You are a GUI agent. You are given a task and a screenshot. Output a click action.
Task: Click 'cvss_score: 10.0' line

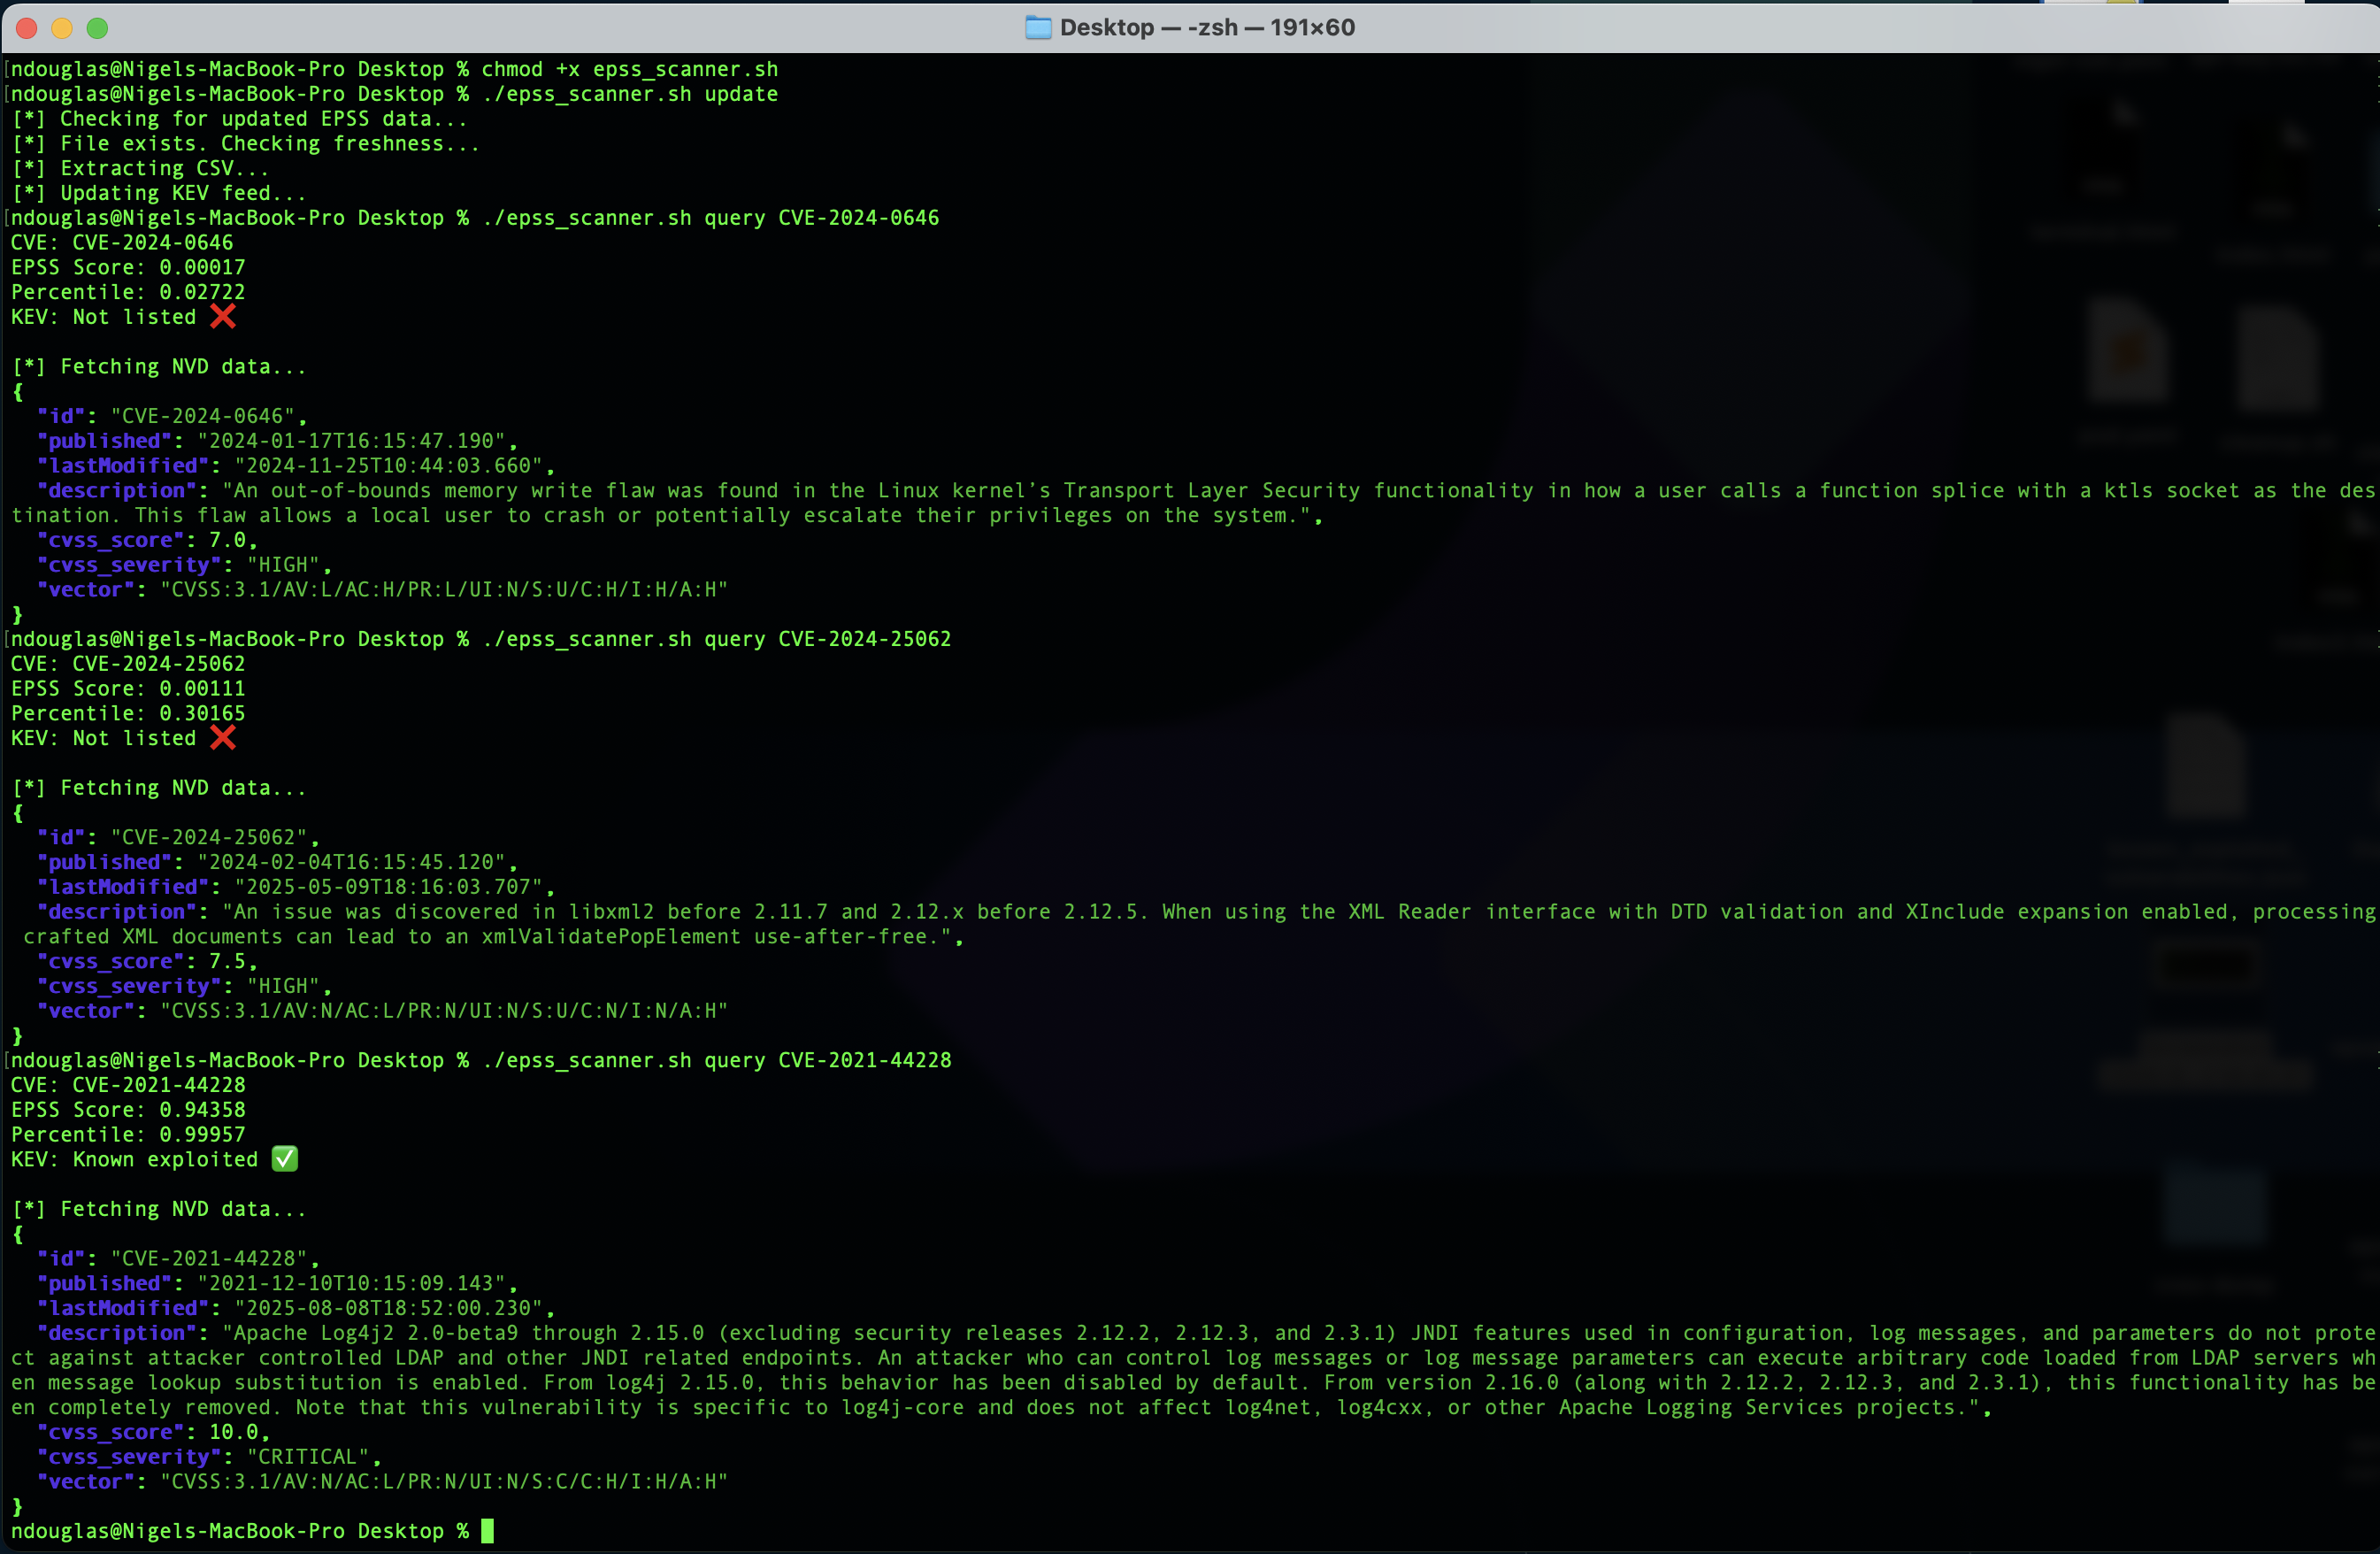click(153, 1432)
